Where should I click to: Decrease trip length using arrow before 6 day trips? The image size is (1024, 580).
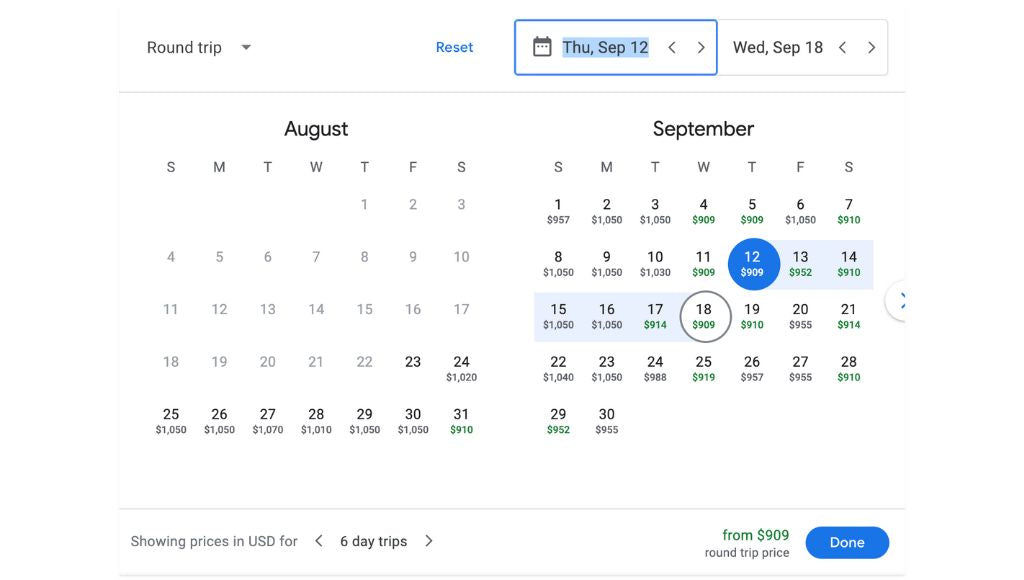318,540
